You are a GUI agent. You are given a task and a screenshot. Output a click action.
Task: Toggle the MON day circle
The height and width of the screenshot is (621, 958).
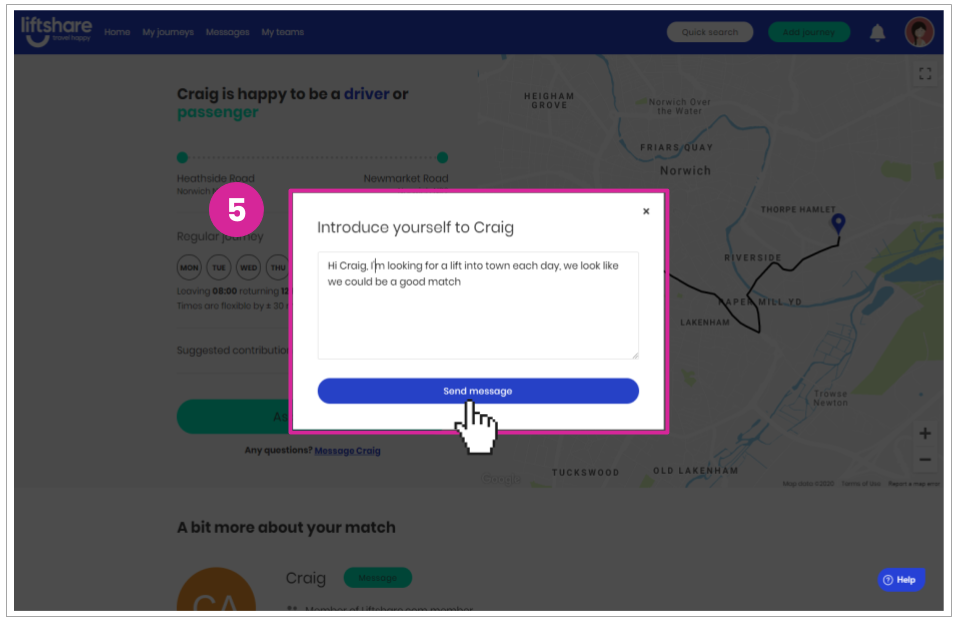click(189, 267)
